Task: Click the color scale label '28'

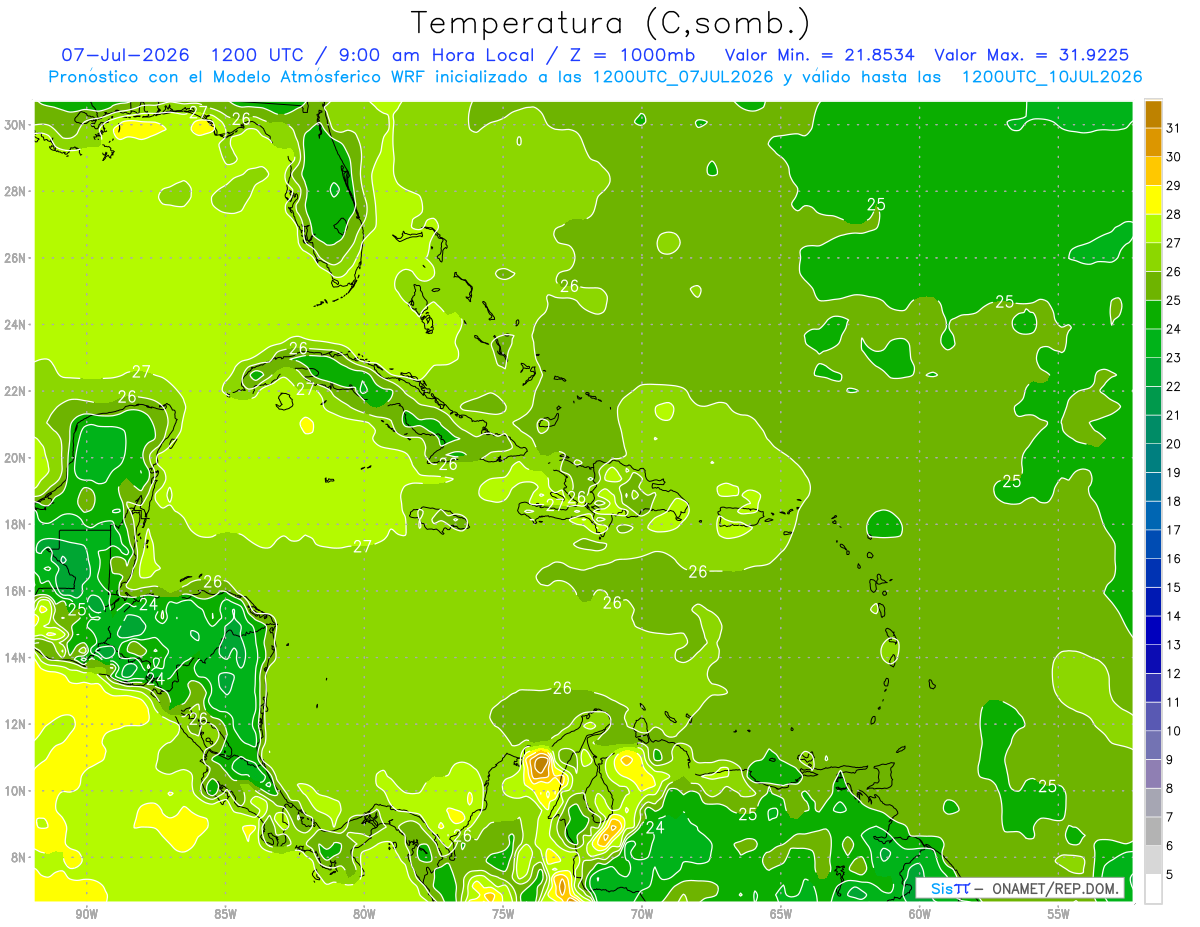Action: point(1174,213)
